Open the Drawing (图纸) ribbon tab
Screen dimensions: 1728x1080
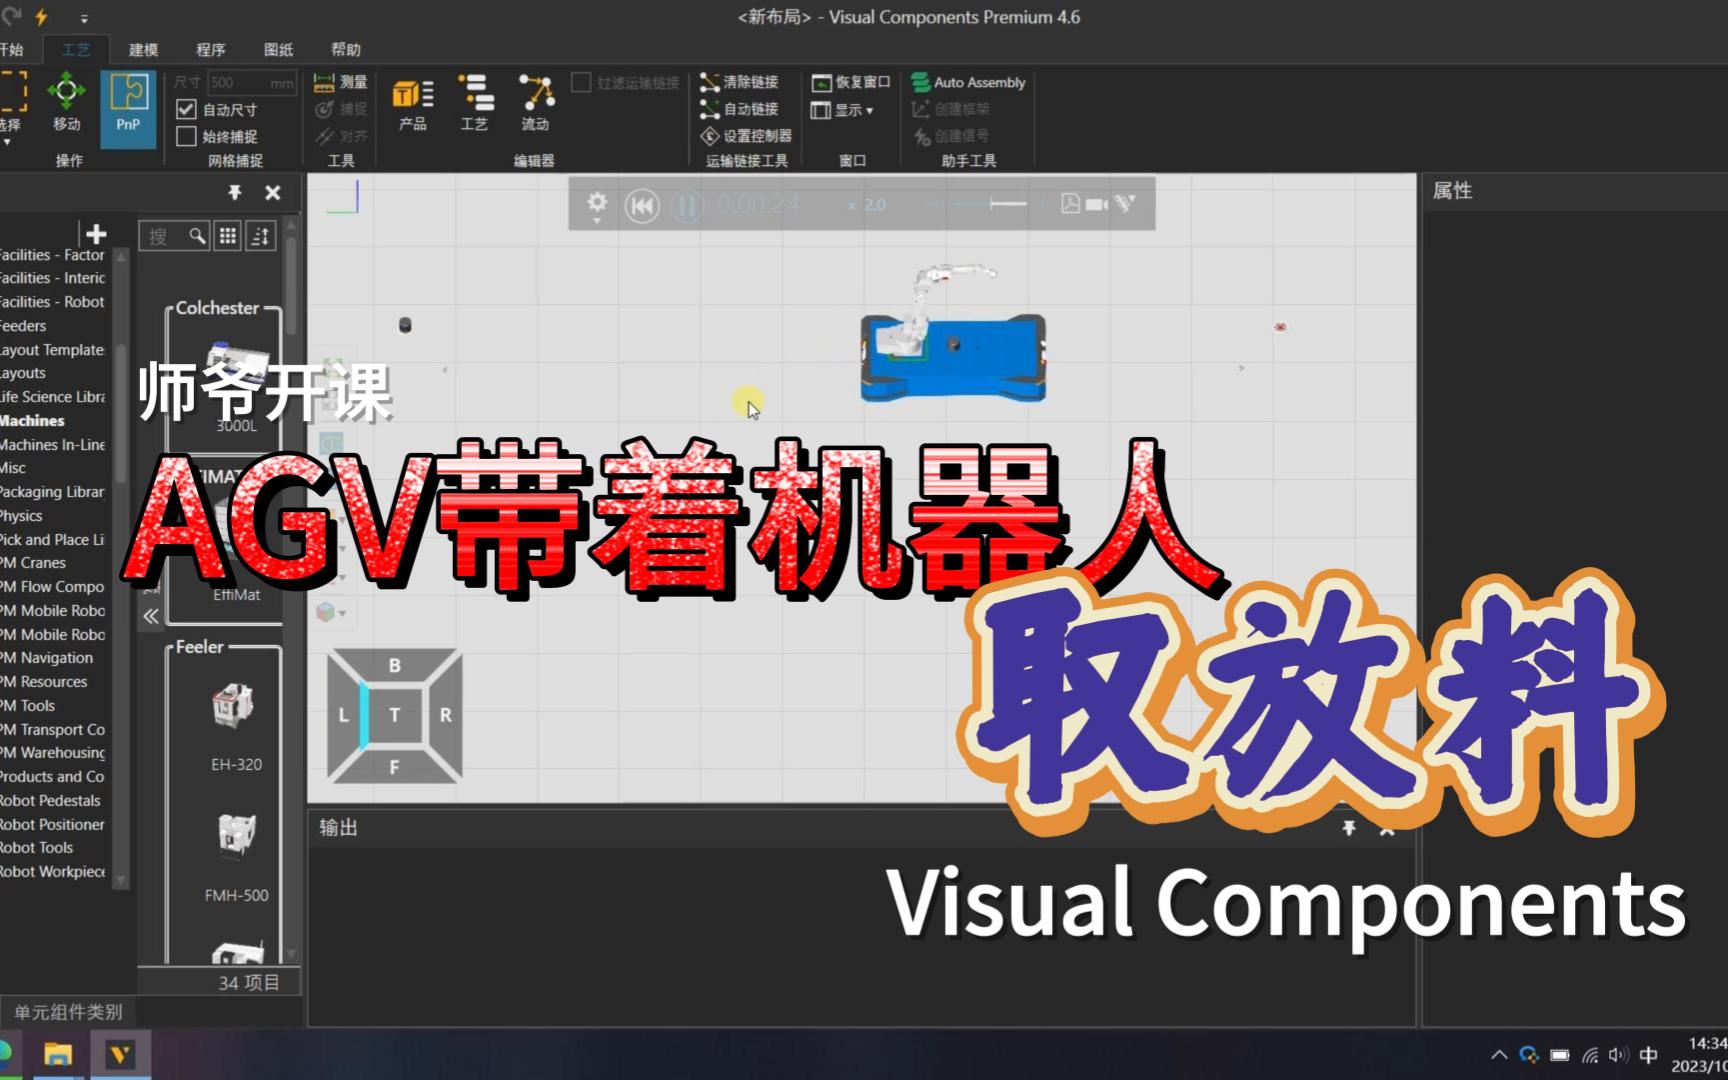click(x=278, y=49)
